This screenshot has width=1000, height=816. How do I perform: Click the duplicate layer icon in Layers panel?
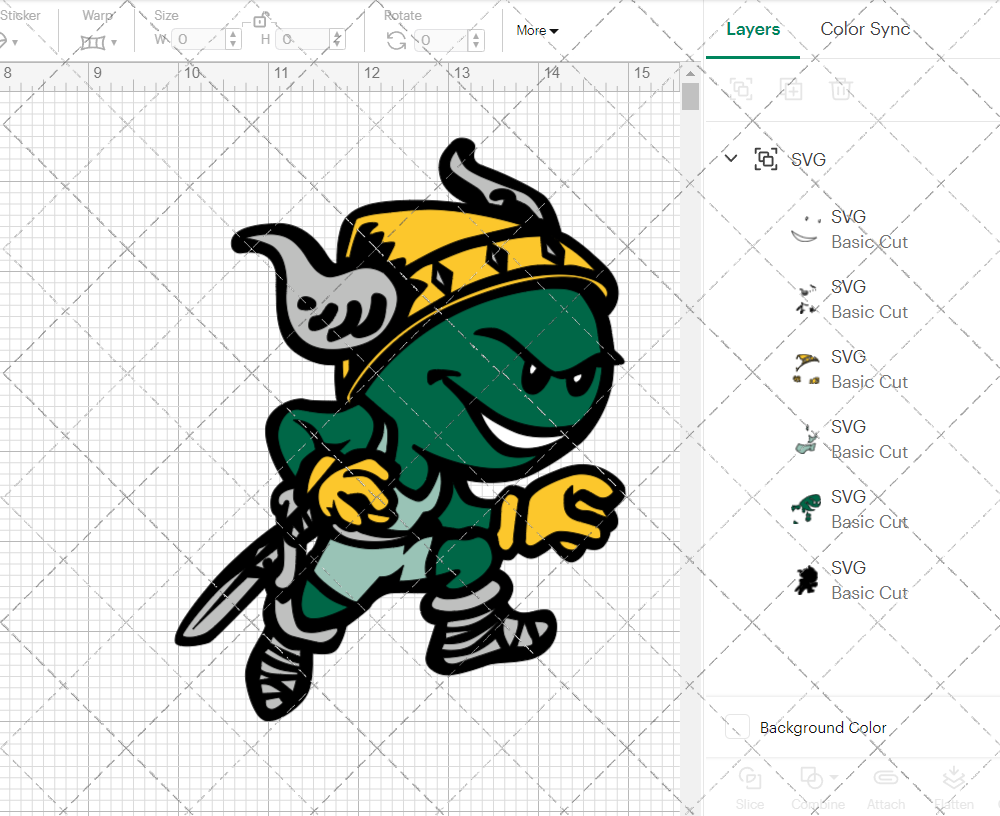click(x=791, y=89)
